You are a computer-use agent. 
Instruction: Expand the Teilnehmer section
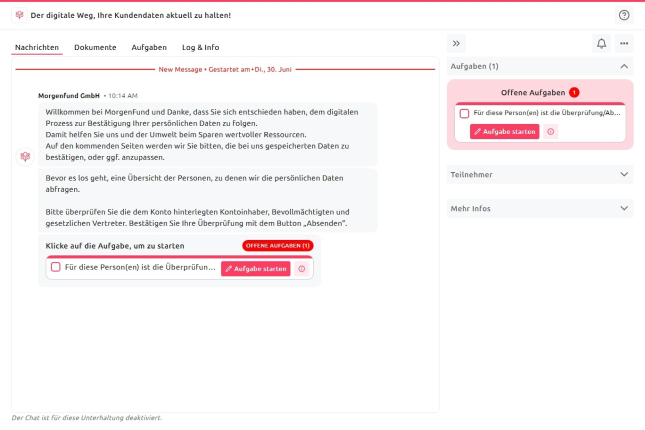click(x=540, y=174)
